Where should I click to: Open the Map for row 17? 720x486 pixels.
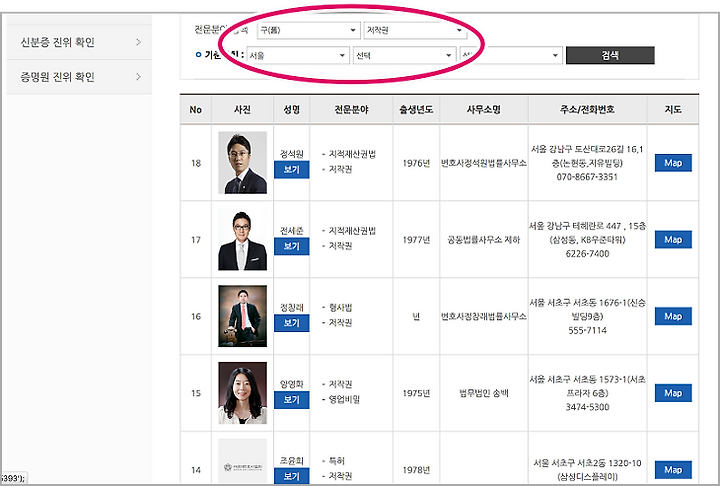coord(673,240)
